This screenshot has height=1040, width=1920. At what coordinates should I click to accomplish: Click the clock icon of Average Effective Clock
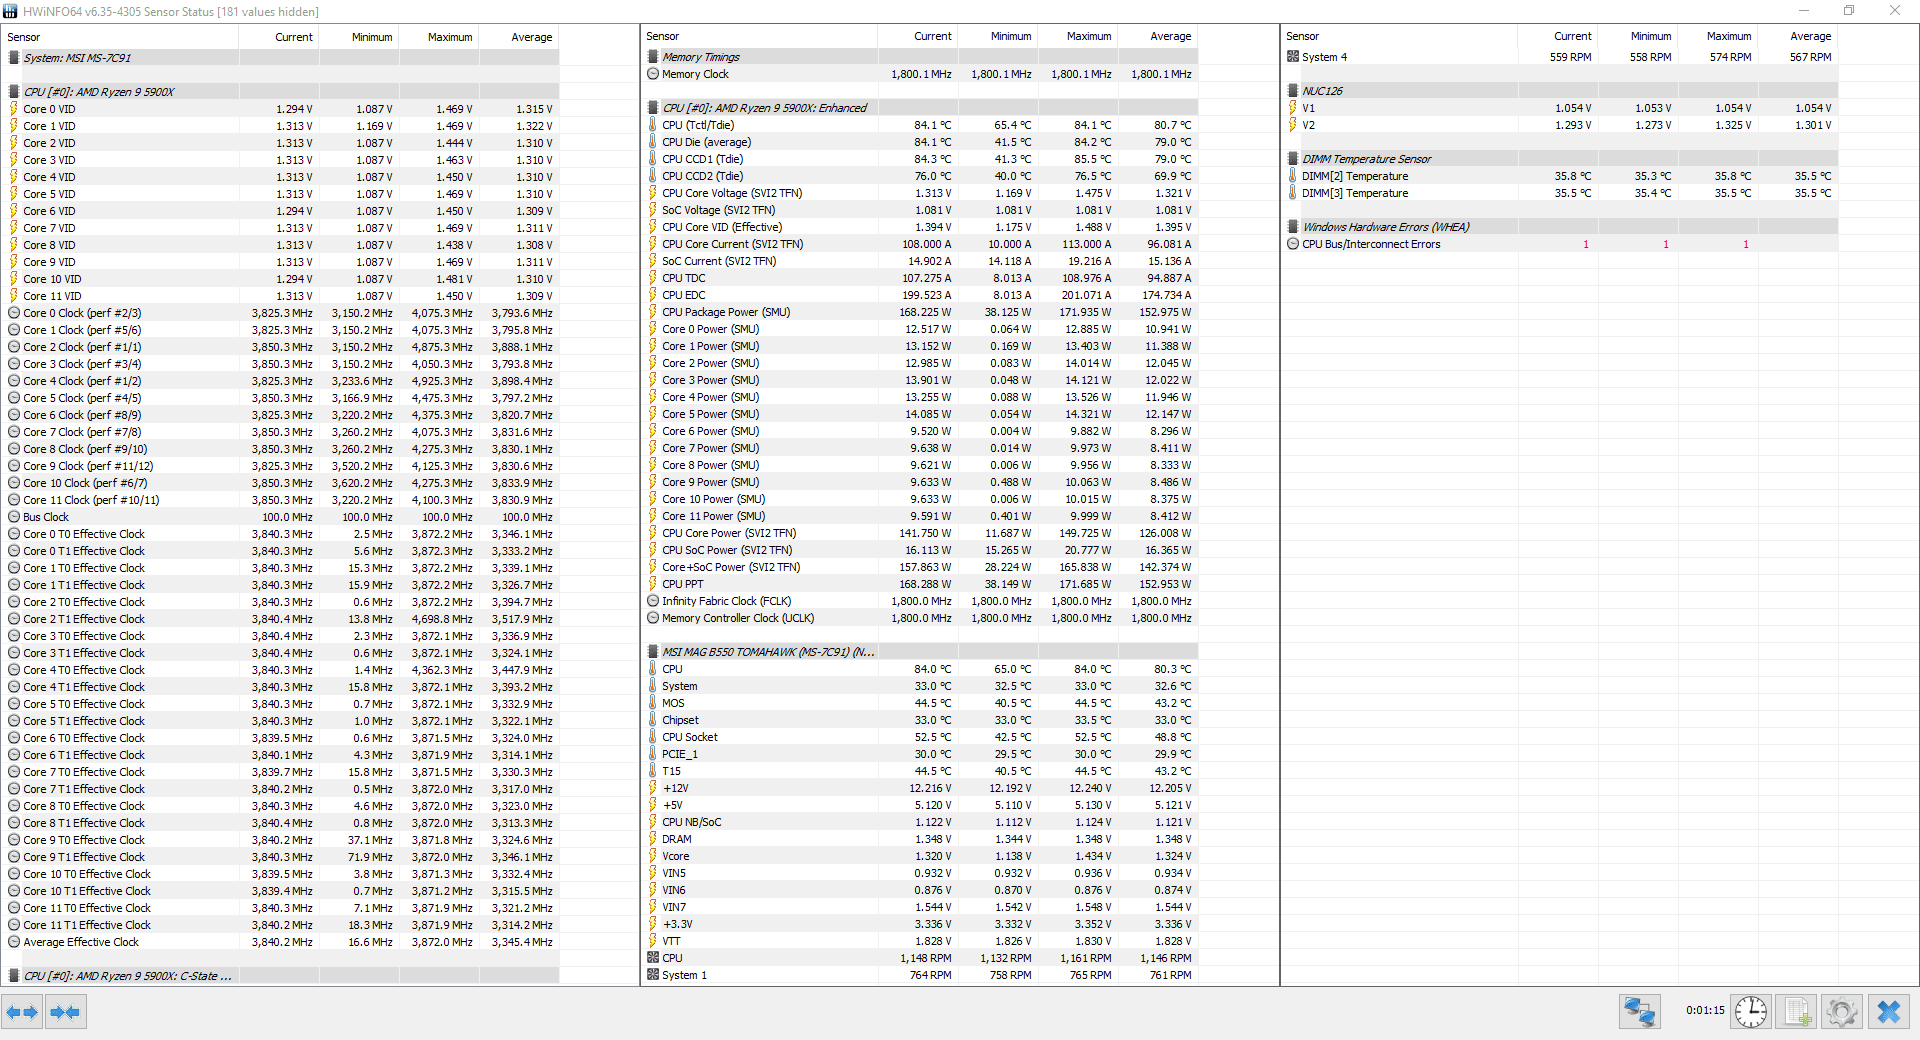(14, 942)
